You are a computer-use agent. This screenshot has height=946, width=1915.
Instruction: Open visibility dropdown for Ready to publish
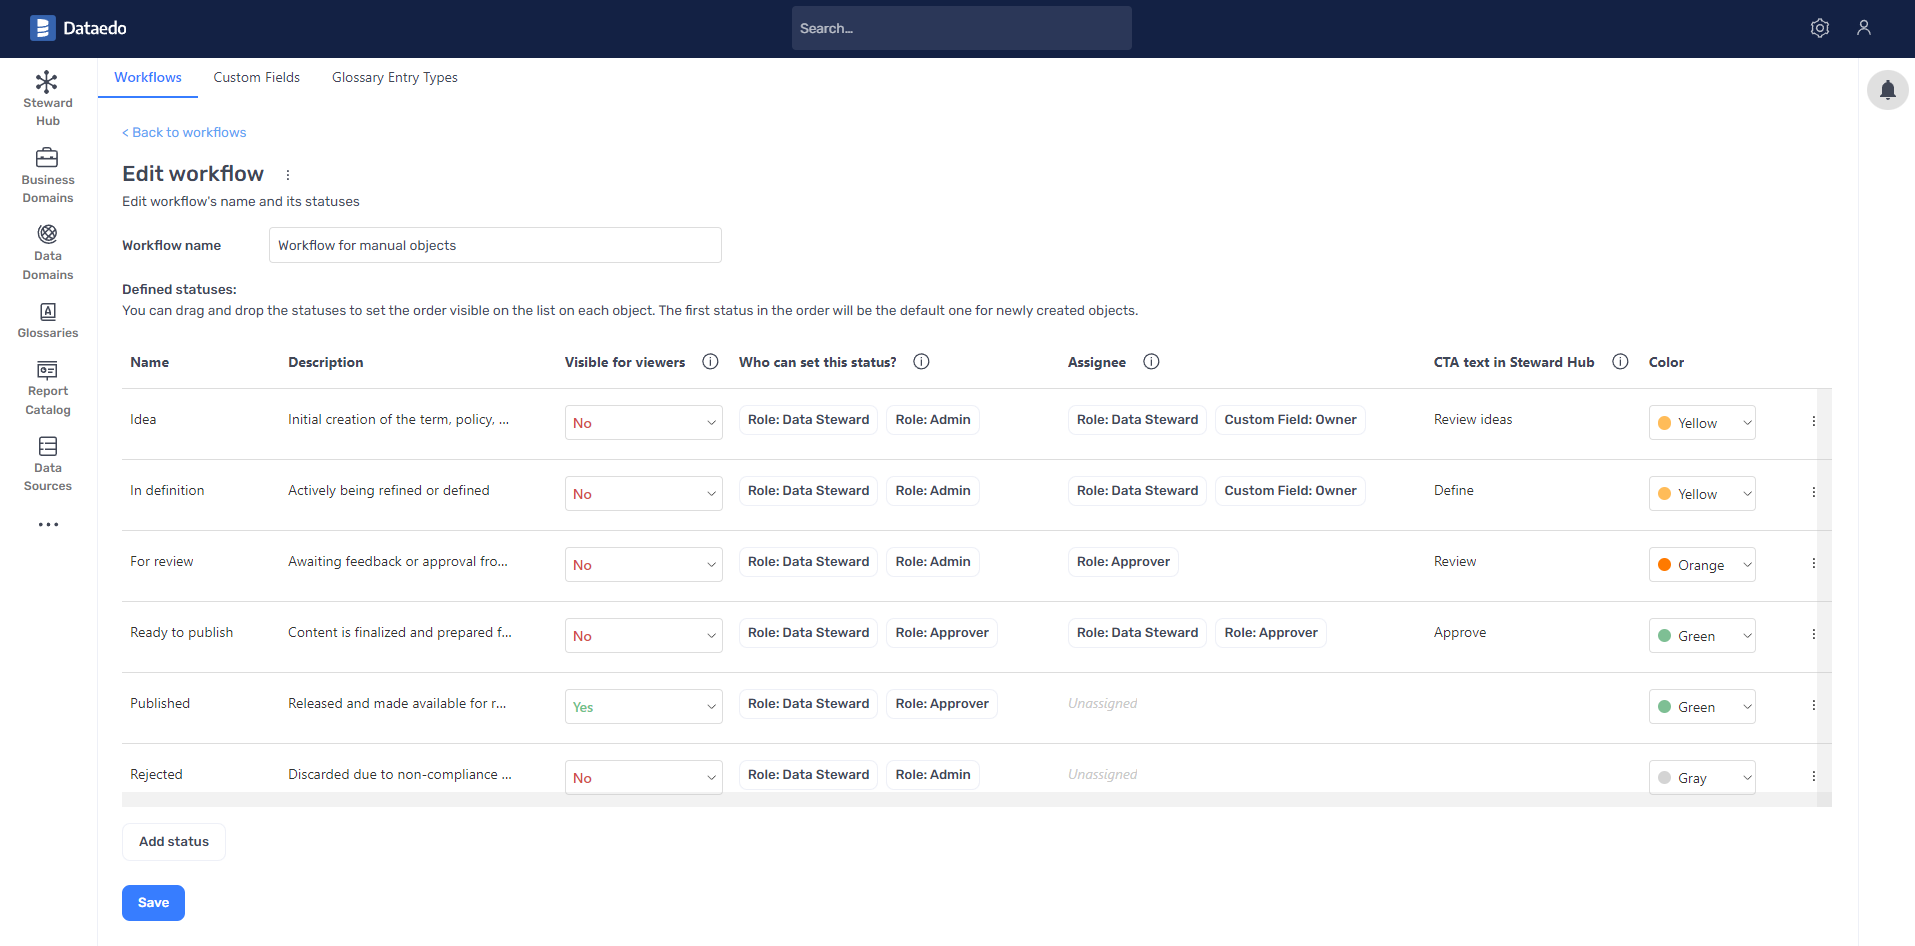point(643,636)
